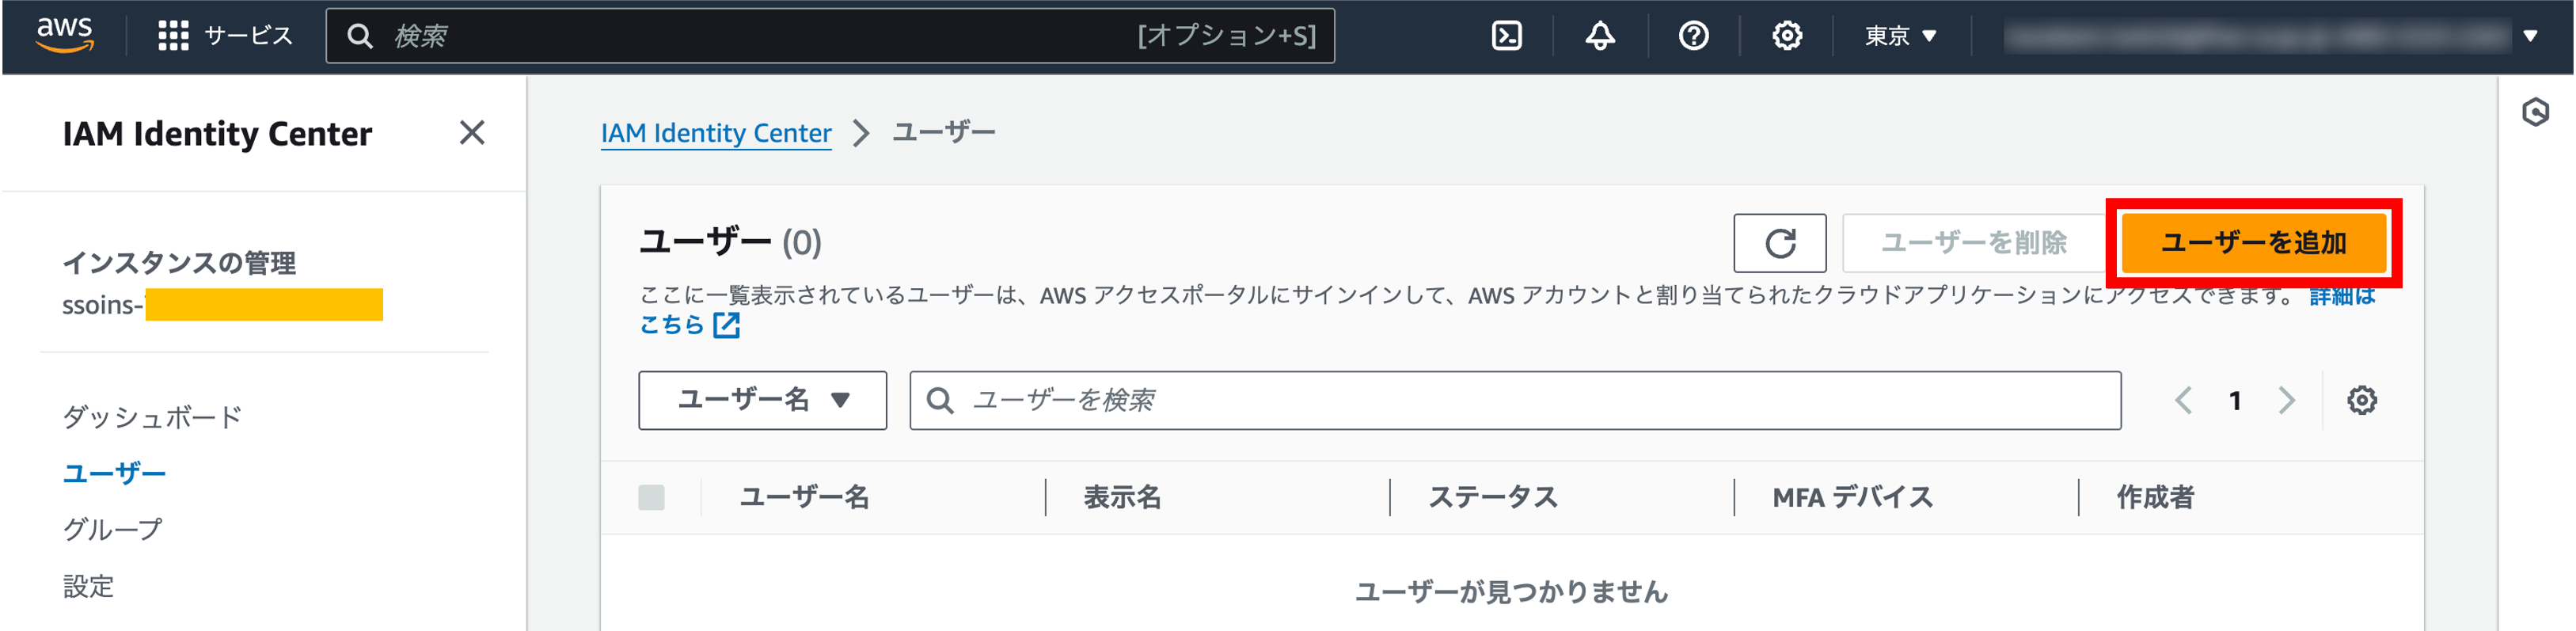Viewport: 2576px width, 631px height.
Task: Expand the account menu dropdown arrow
Action: [2530, 36]
